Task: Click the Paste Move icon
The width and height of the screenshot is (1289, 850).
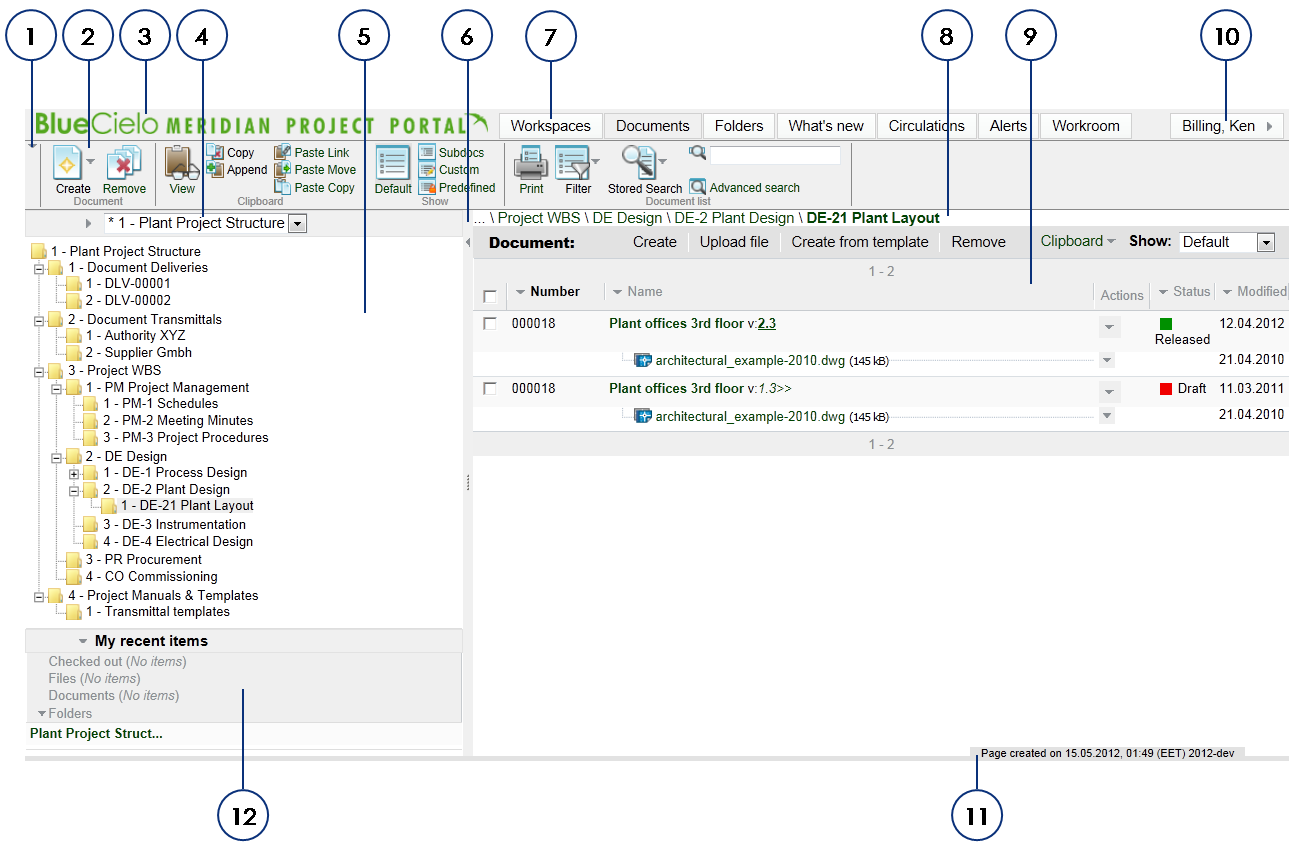Action: tap(282, 169)
